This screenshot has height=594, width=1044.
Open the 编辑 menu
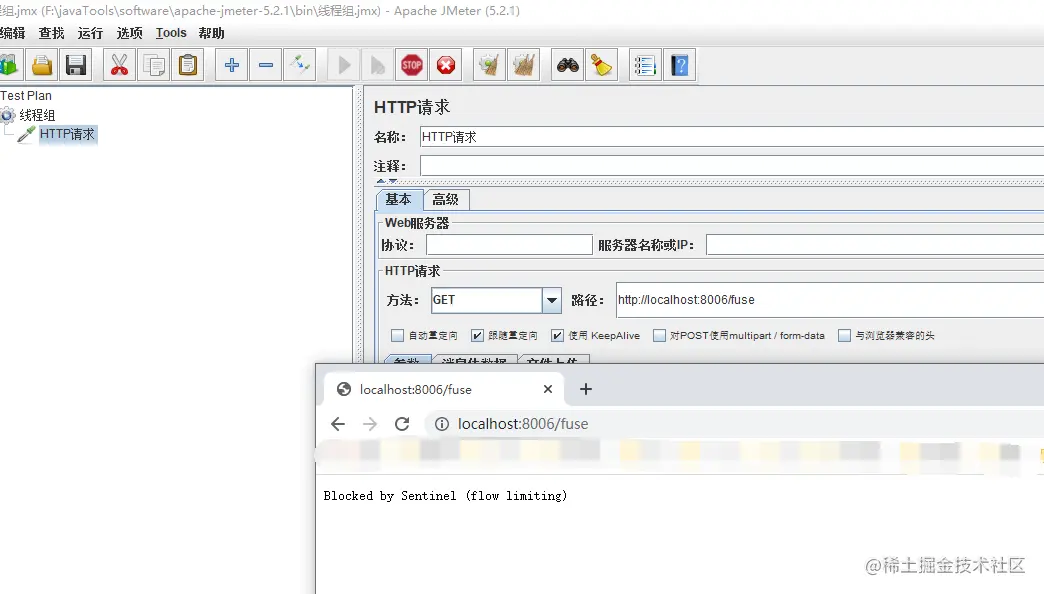(13, 33)
